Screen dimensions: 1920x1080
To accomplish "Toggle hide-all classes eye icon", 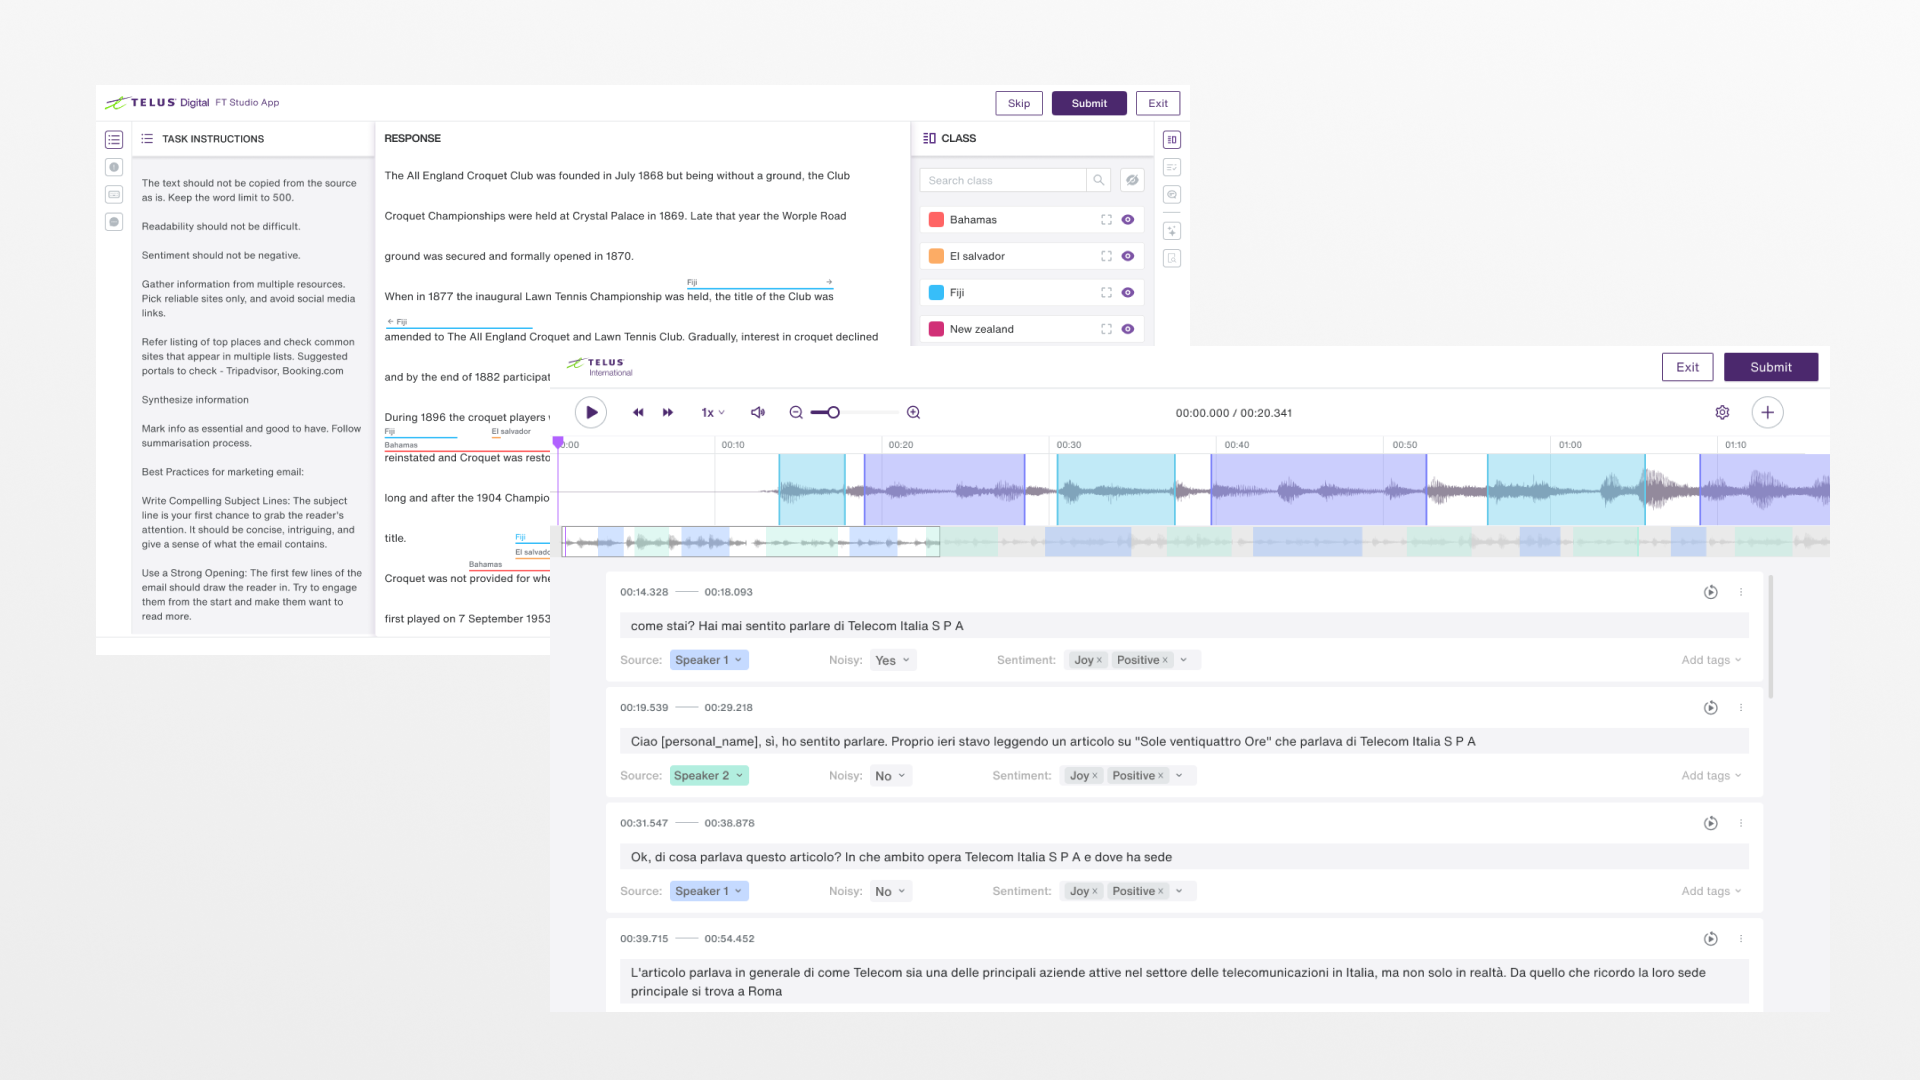I will [x=1132, y=180].
